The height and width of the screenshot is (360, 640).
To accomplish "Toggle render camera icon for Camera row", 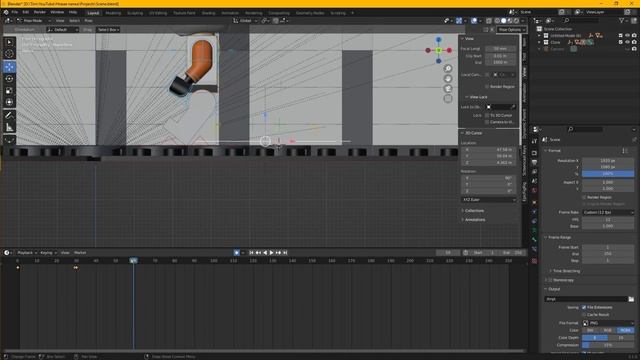I will click(x=634, y=49).
